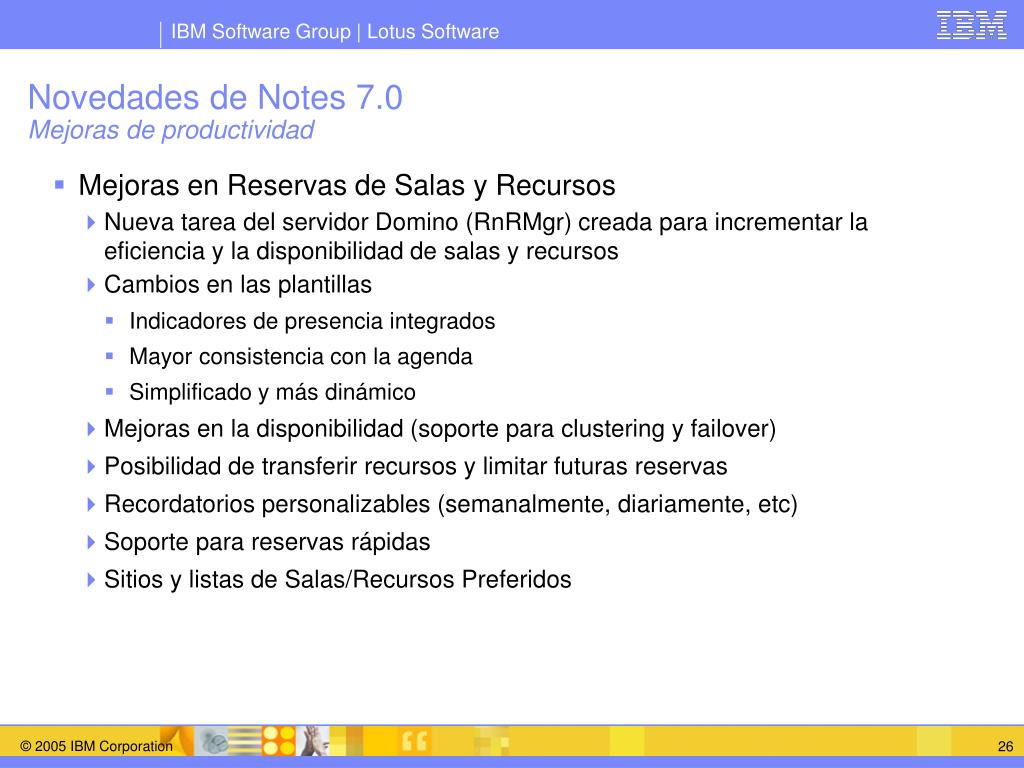This screenshot has width=1024, height=768.
Task: Click the line "Mejoras en la disponibilidad (soporte para clustering y failover)"
Action: click(x=440, y=429)
